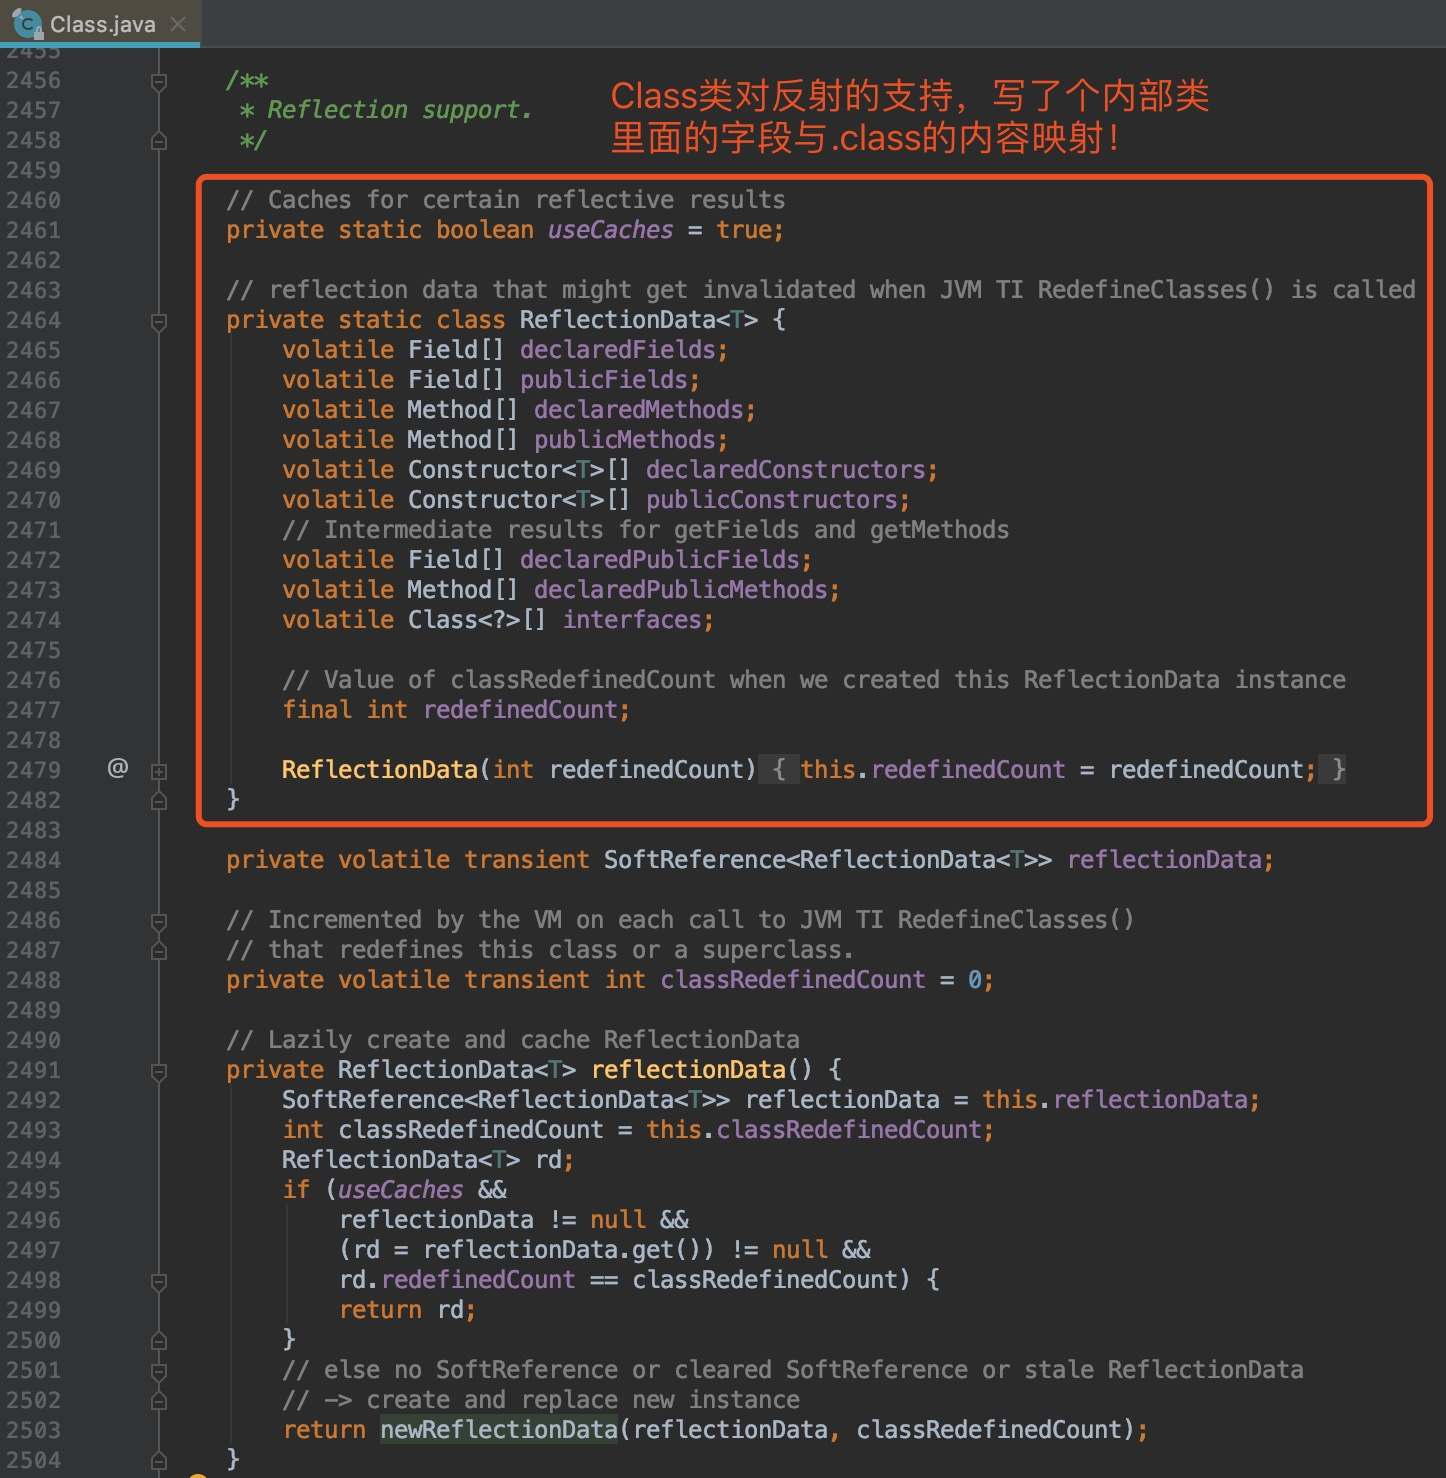Click the 'Caches for certain reflective results' comment

(x=506, y=200)
